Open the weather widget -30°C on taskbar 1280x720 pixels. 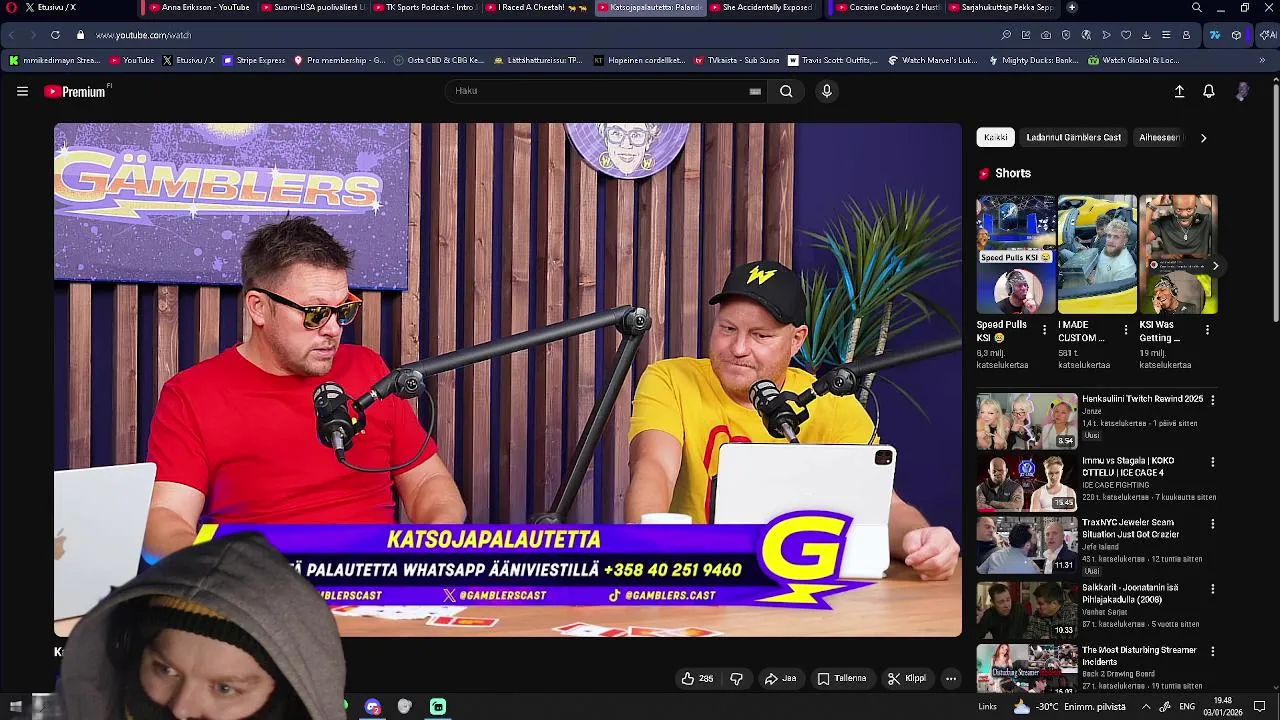[1070, 706]
